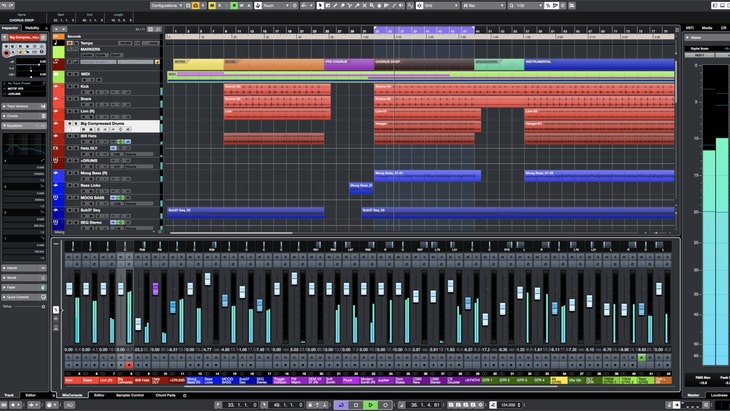Screen dimensions: 730x411
Task: Click the Play button in transport bar
Action: coord(371,405)
